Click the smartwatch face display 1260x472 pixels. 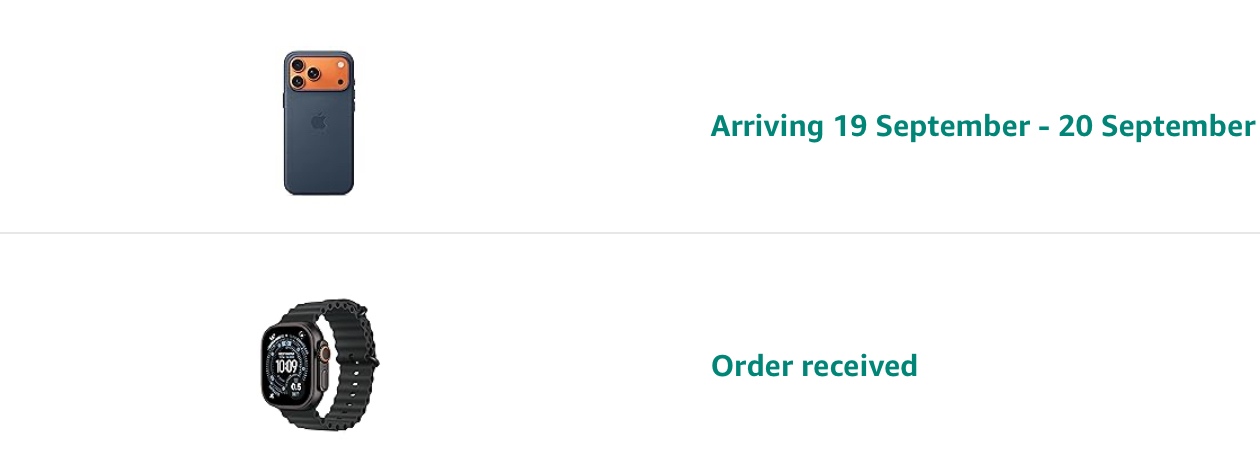(x=287, y=367)
